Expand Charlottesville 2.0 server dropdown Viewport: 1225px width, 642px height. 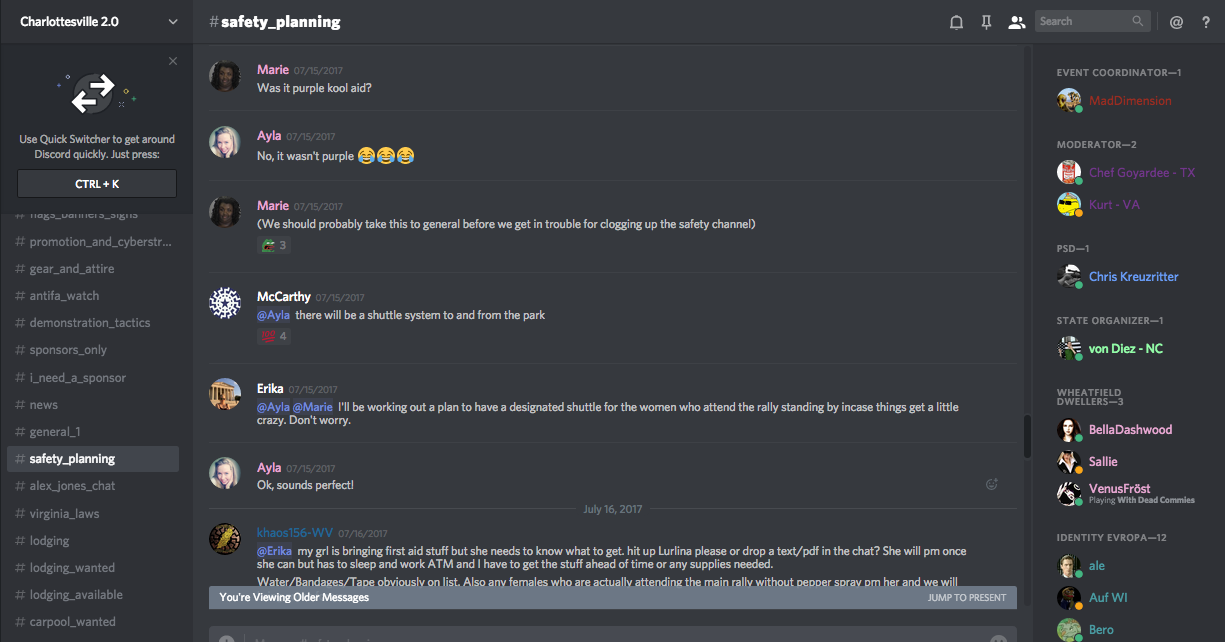click(173, 21)
